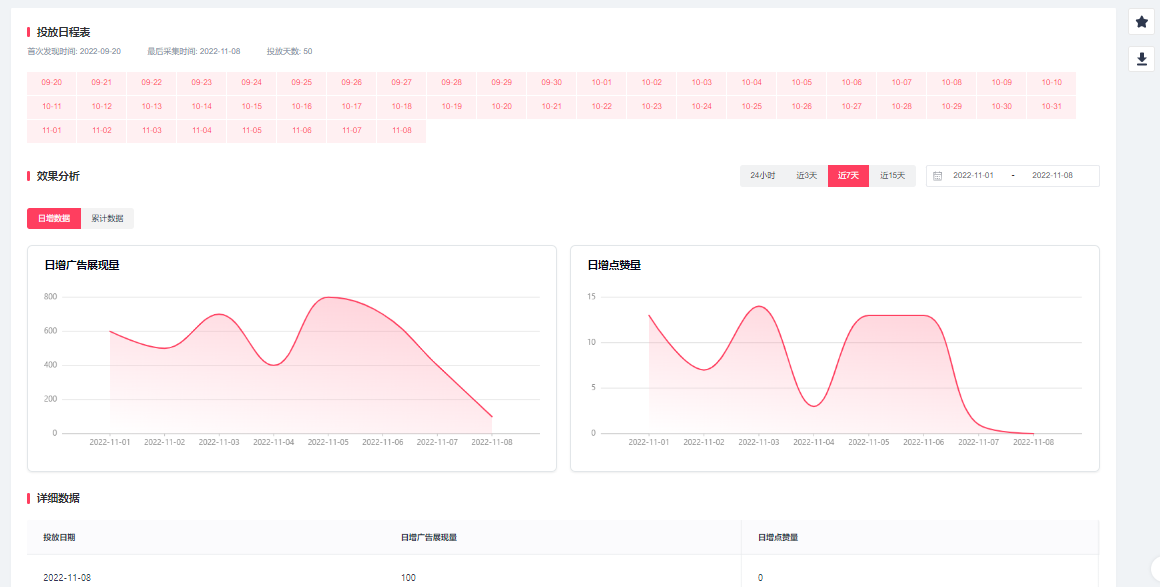Switch to 累计数据 cumulative view
The image size is (1160, 587).
pyautogui.click(x=107, y=218)
